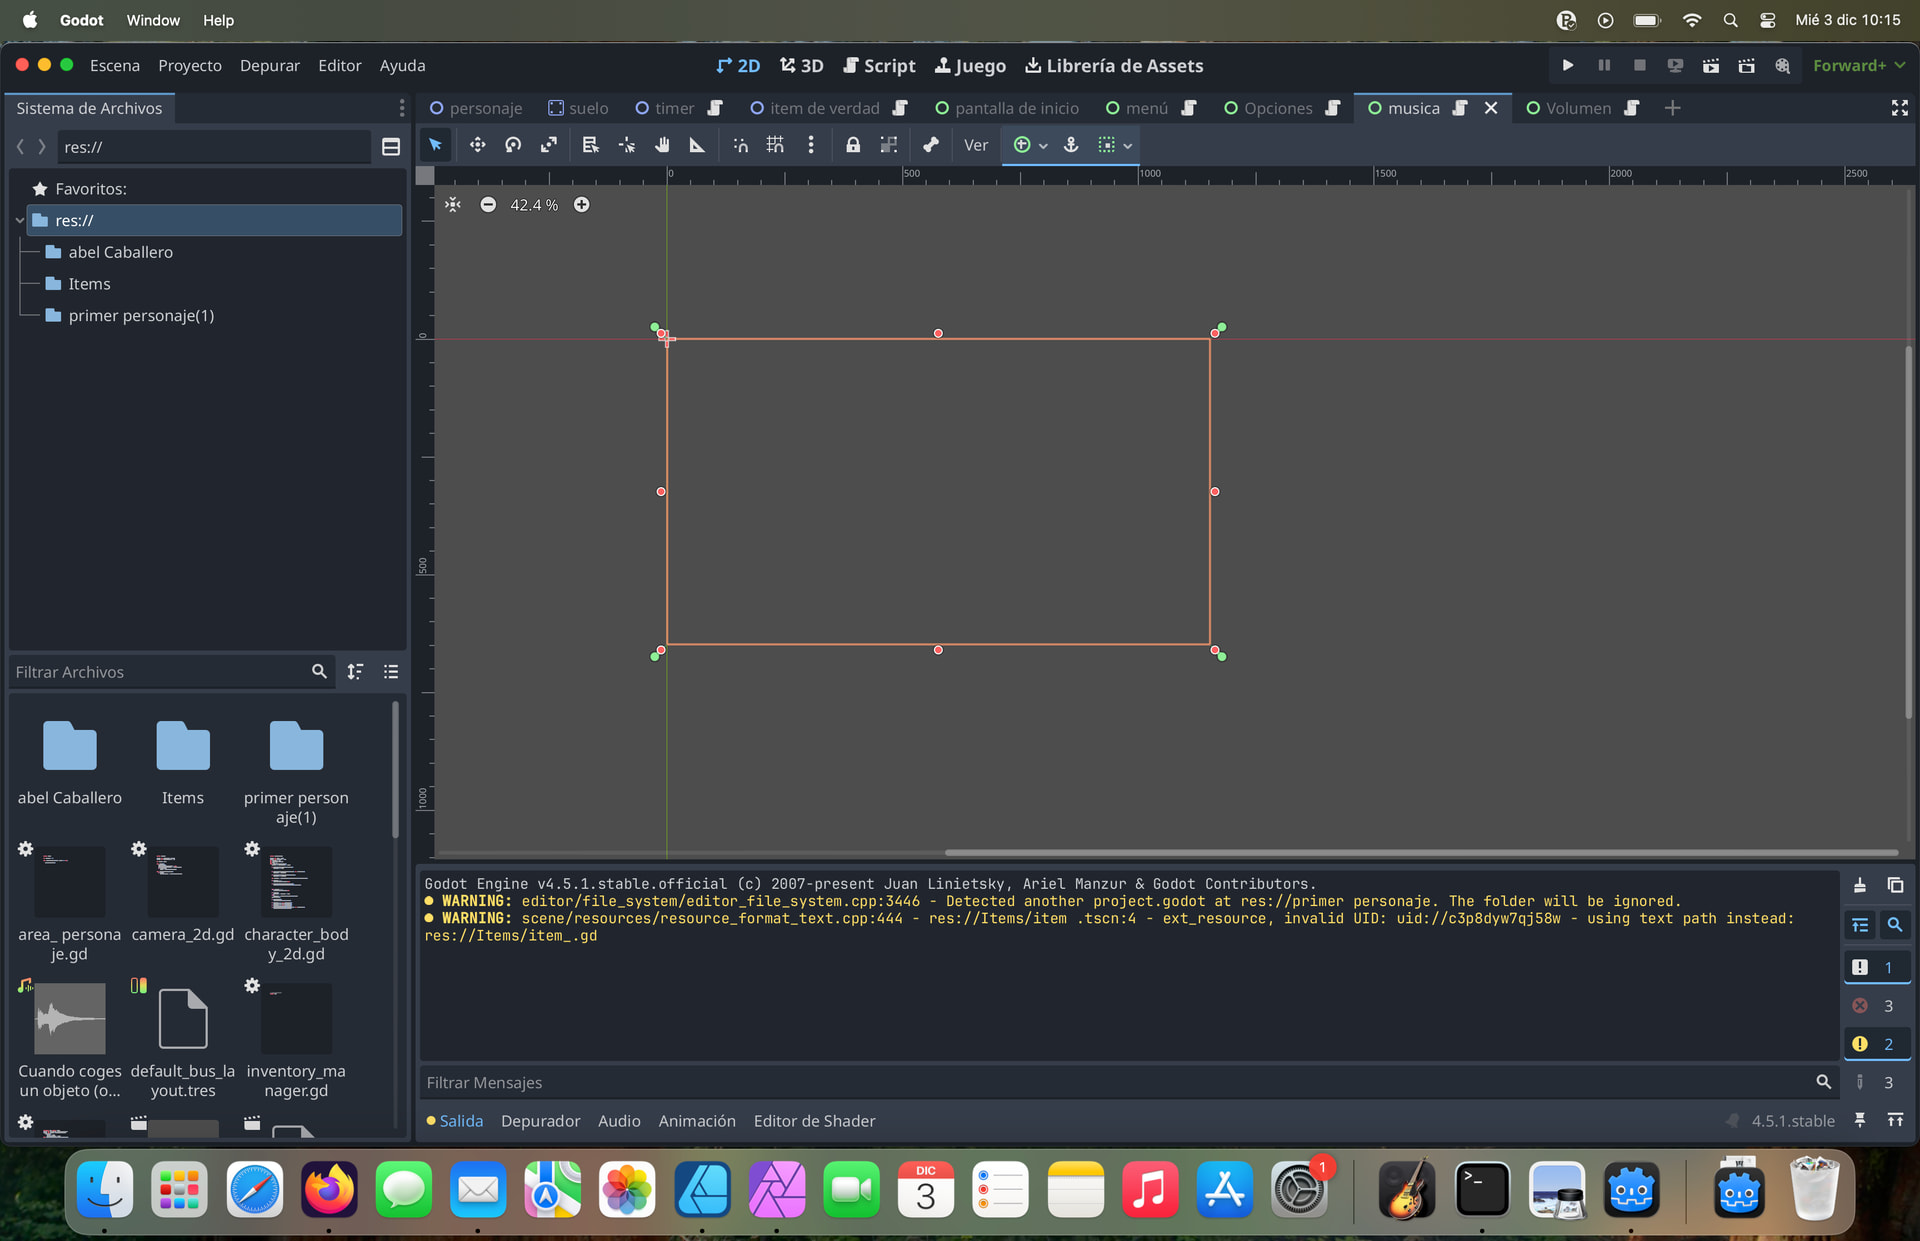Collapse the res:// folder tree
The height and width of the screenshot is (1241, 1920).
point(20,220)
